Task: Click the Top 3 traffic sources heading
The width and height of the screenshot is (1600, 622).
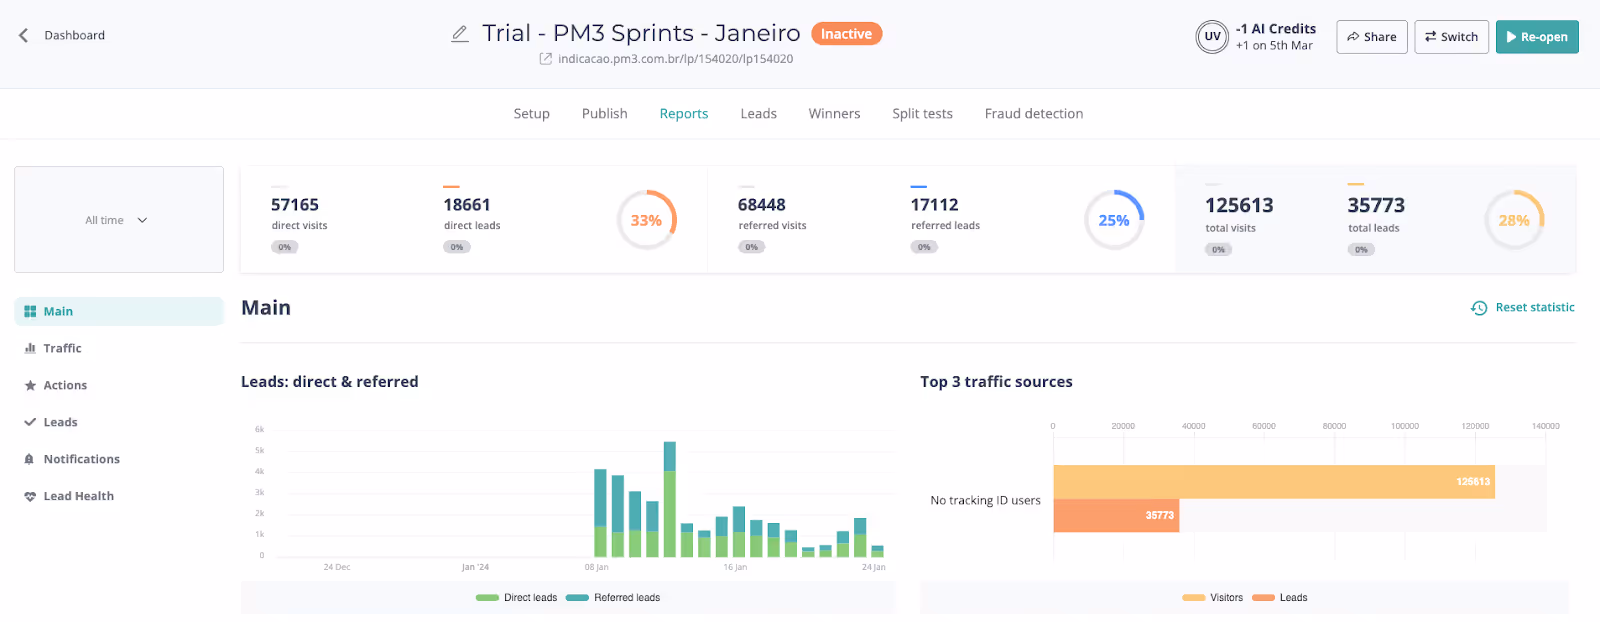Action: 996,382
